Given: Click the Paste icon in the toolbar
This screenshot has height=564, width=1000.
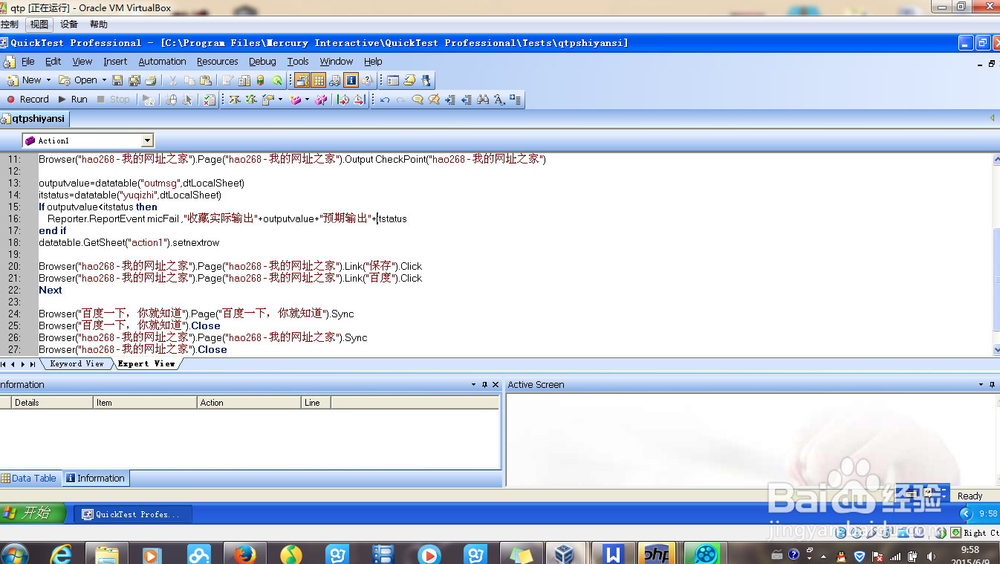Looking at the screenshot, I should tap(205, 80).
